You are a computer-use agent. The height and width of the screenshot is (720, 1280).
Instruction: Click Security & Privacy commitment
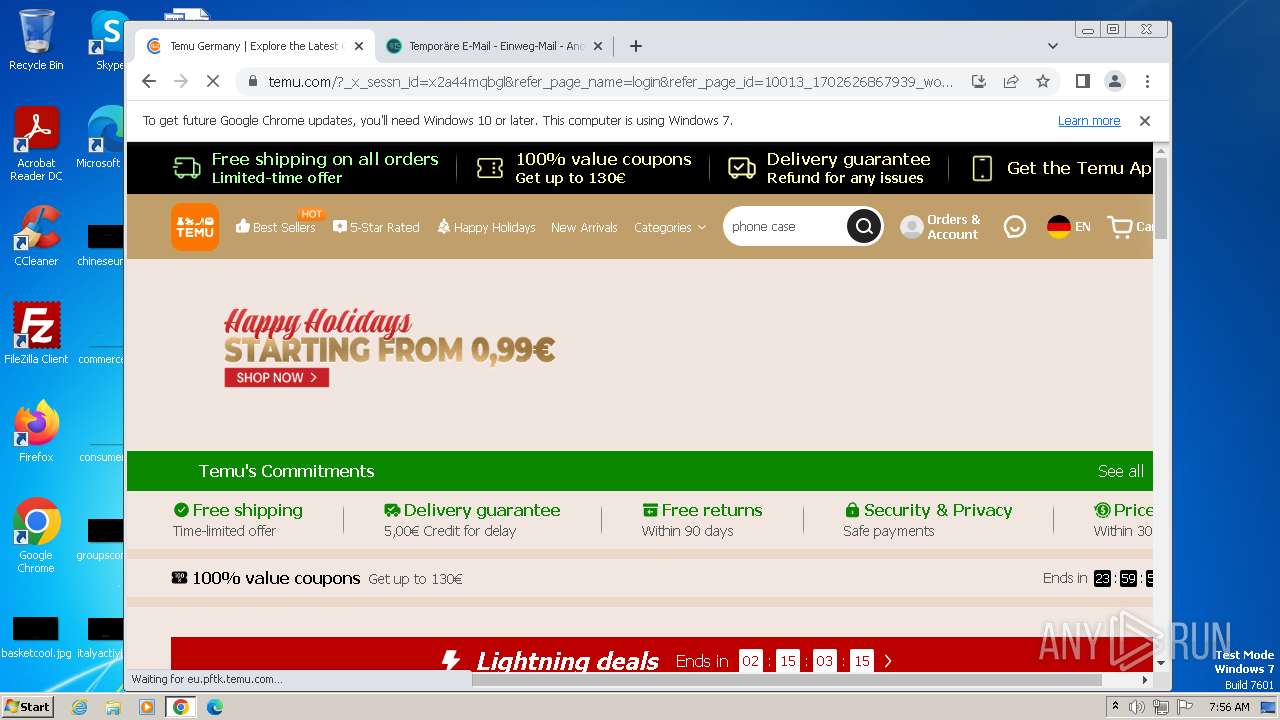coord(927,519)
